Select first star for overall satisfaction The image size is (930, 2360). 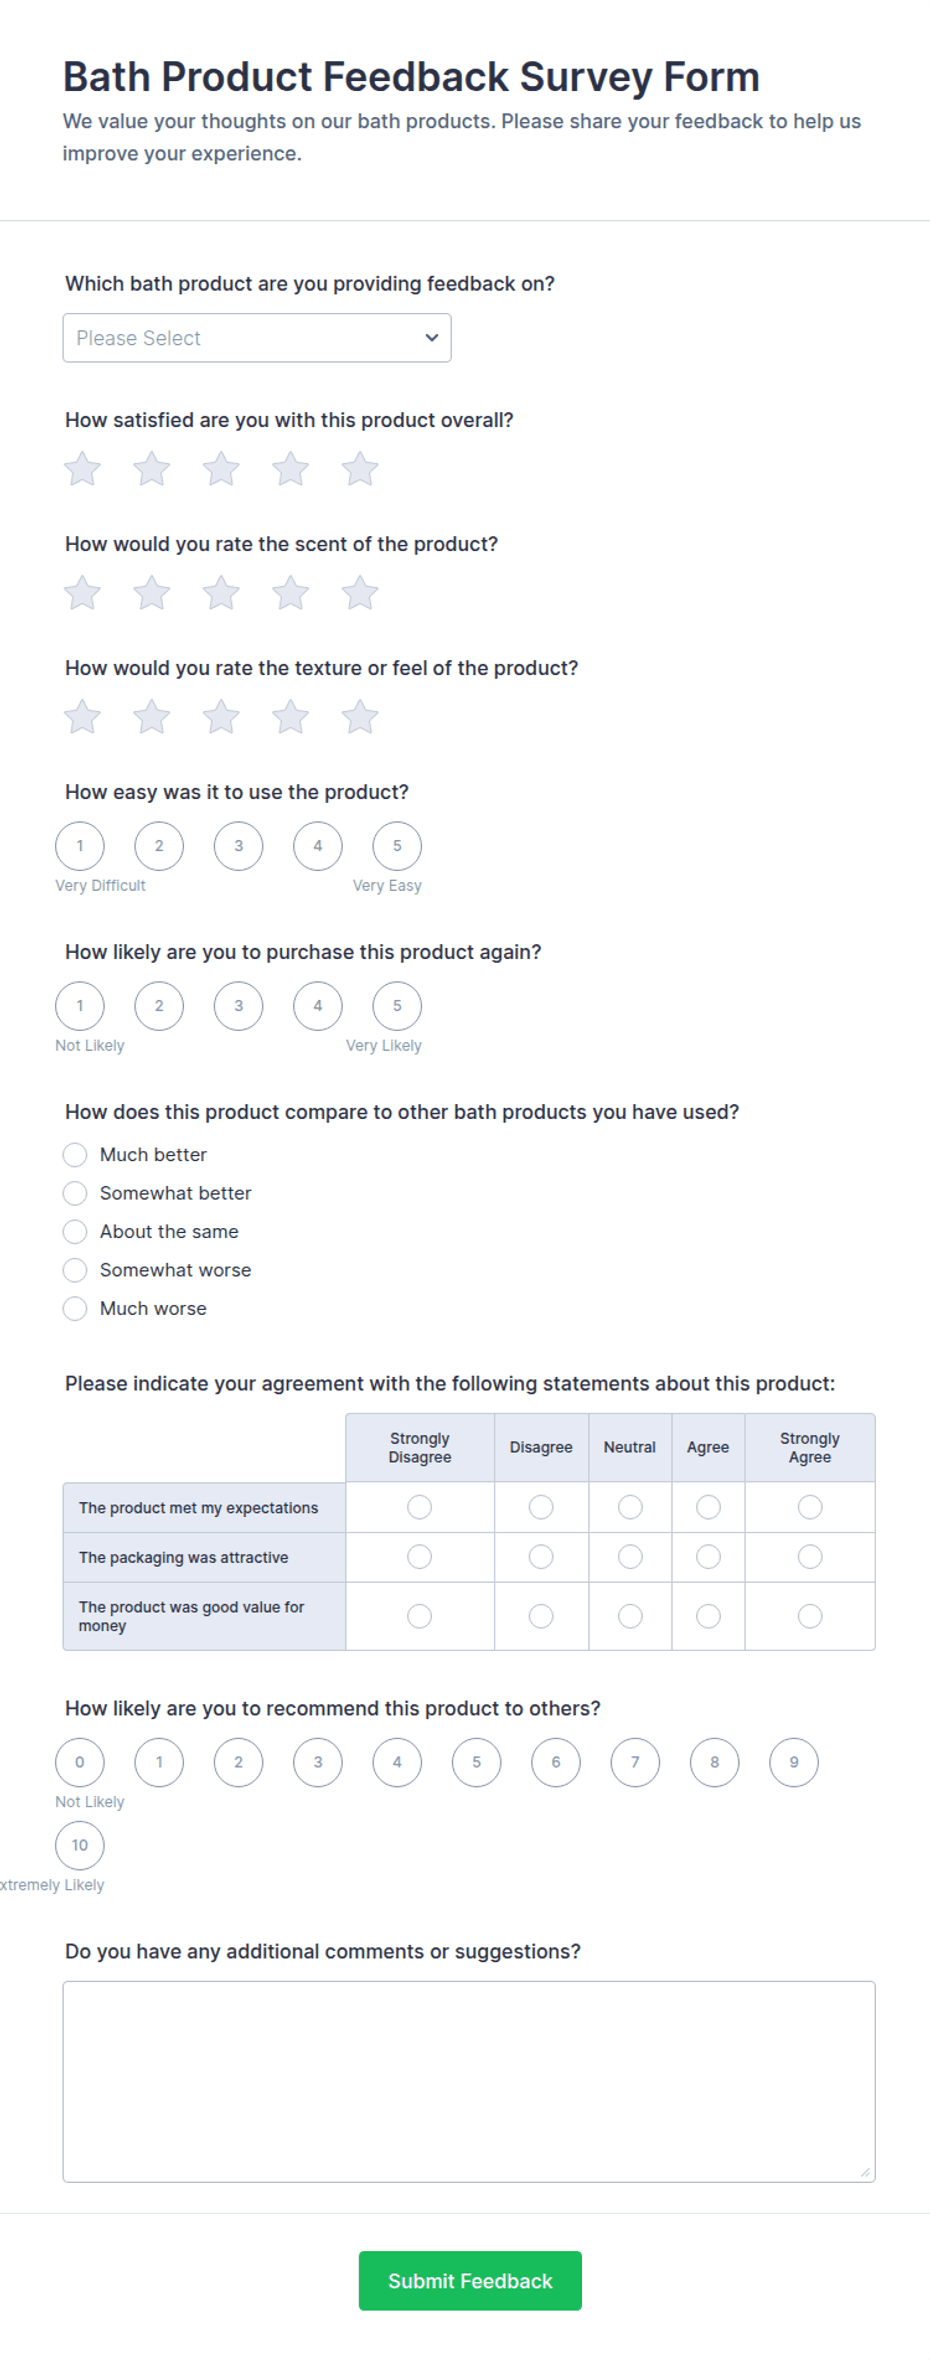(82, 469)
